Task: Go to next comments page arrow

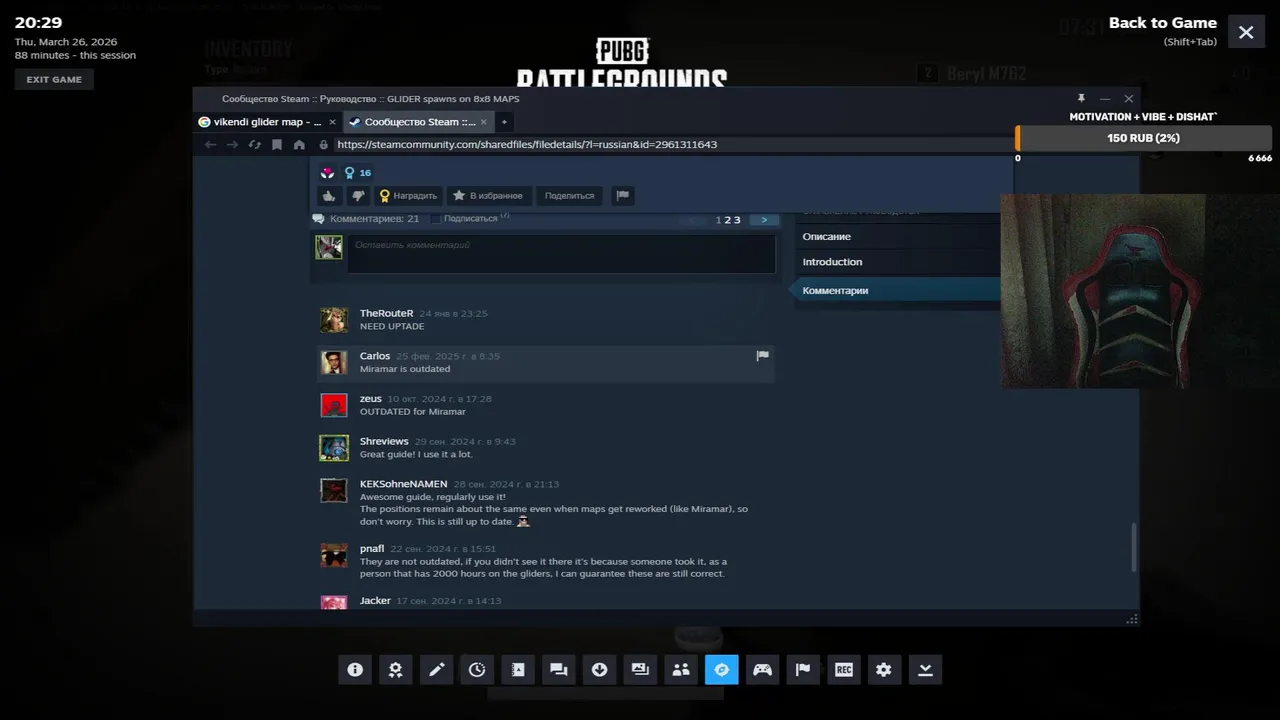Action: pyautogui.click(x=764, y=220)
